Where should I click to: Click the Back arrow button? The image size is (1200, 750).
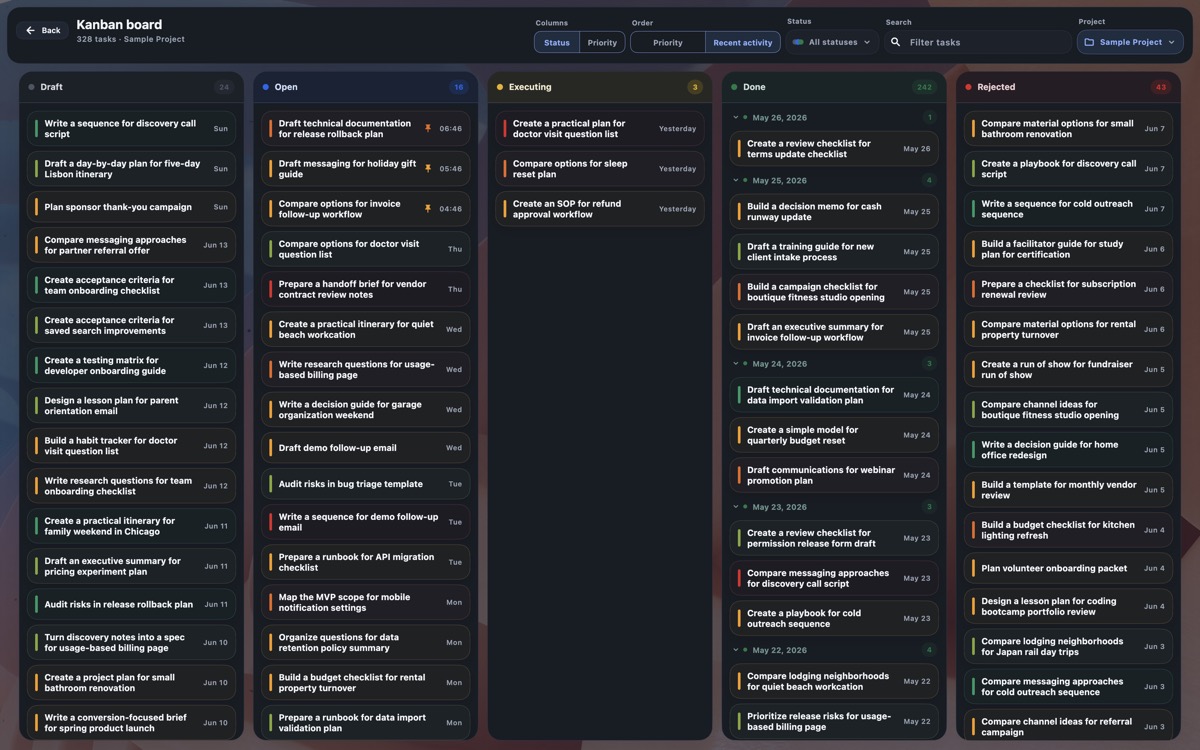(x=43, y=30)
